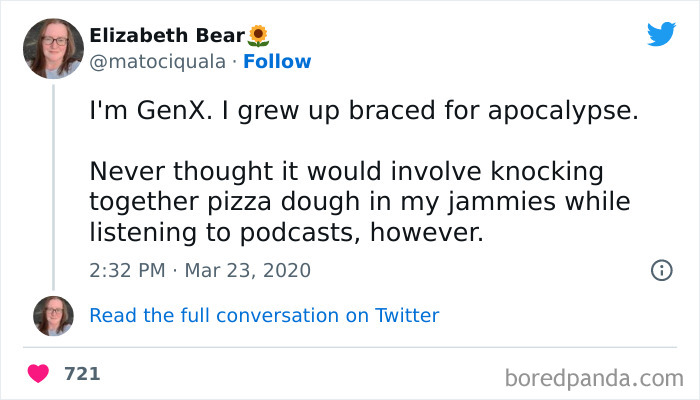
Task: Read the full conversation on Twitter
Action: click(x=264, y=316)
